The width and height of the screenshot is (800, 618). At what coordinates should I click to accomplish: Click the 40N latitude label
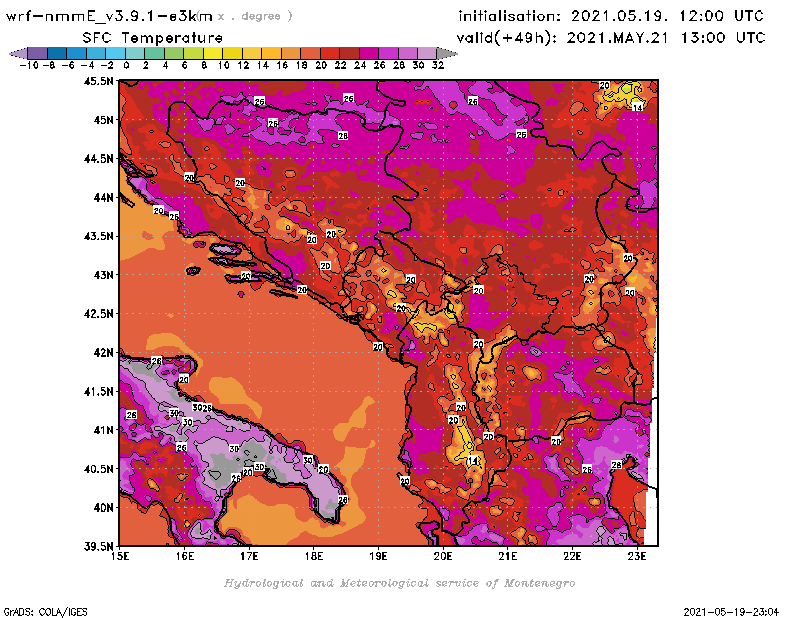pyautogui.click(x=104, y=508)
